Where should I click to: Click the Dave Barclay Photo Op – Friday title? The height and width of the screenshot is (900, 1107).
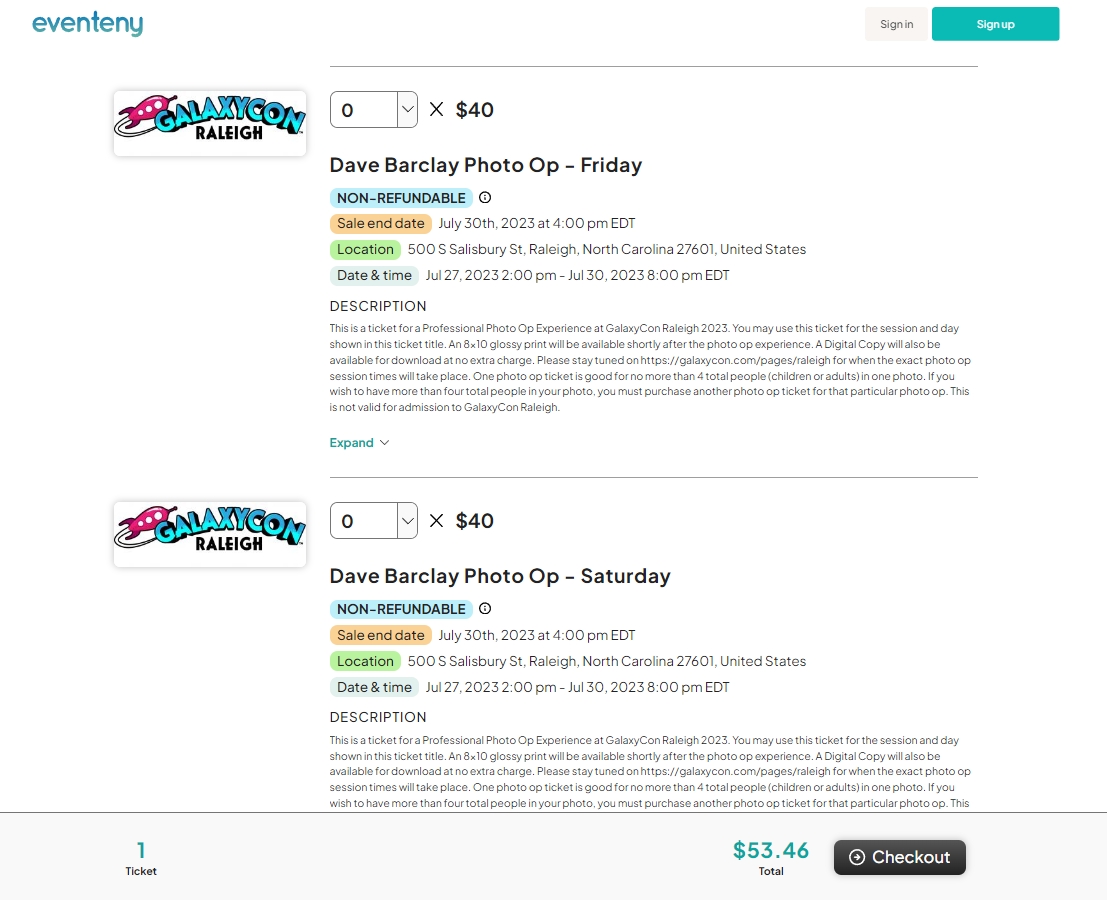click(486, 165)
